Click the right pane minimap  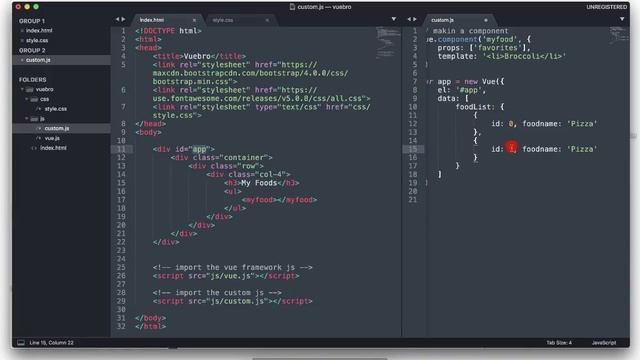tap(619, 35)
